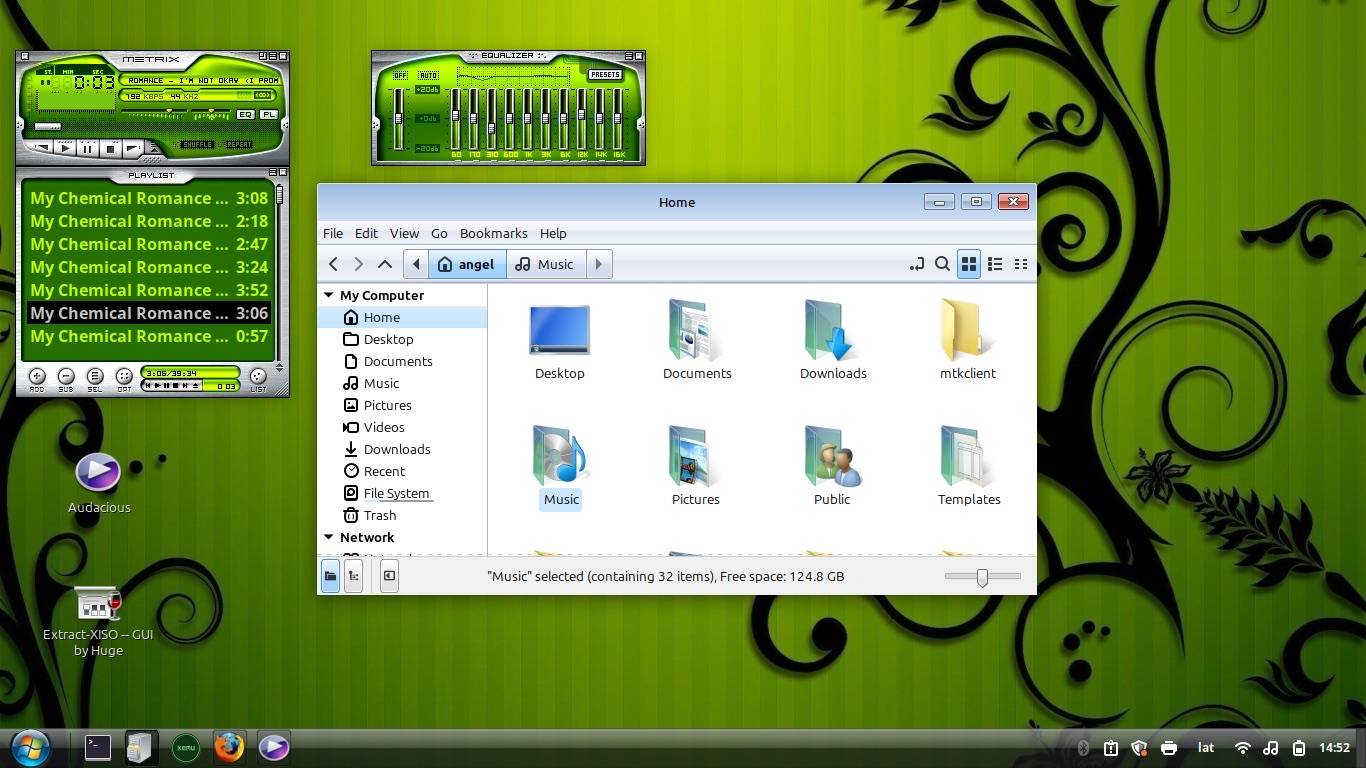
Task: Turn the equalizer OFF toggle
Action: (x=400, y=76)
